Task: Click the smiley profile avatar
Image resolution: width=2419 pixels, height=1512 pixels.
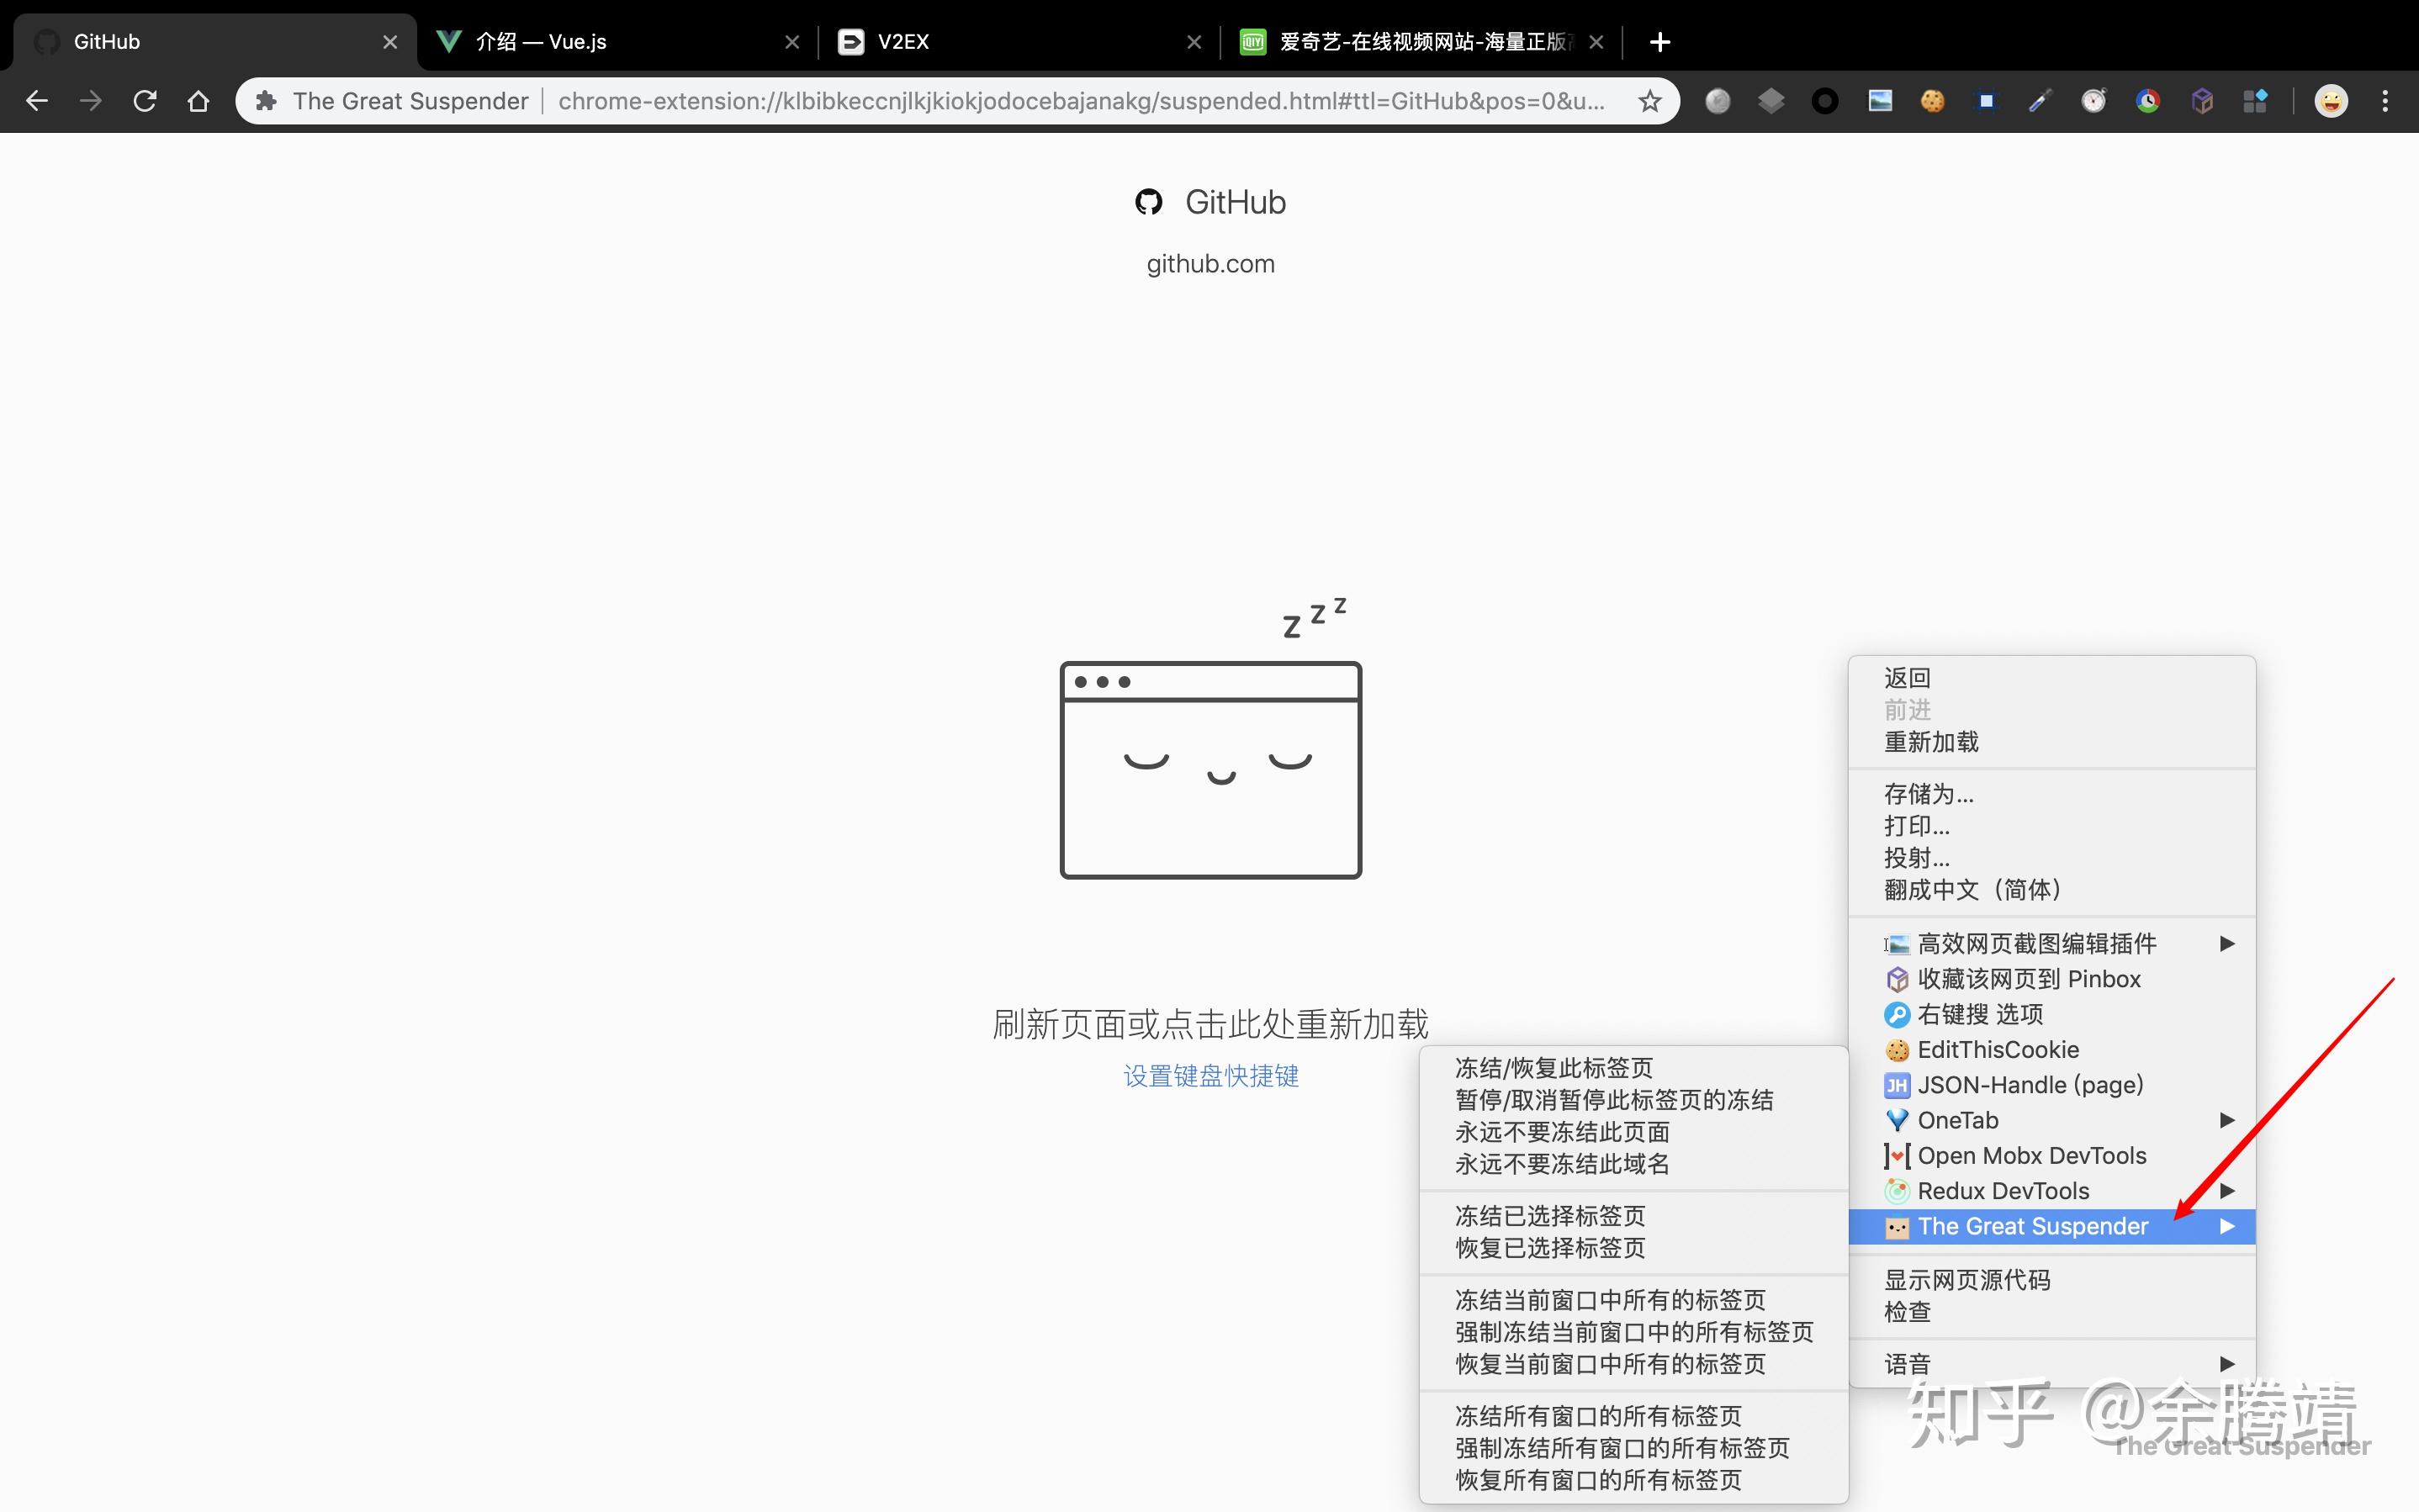Action: [2331, 101]
